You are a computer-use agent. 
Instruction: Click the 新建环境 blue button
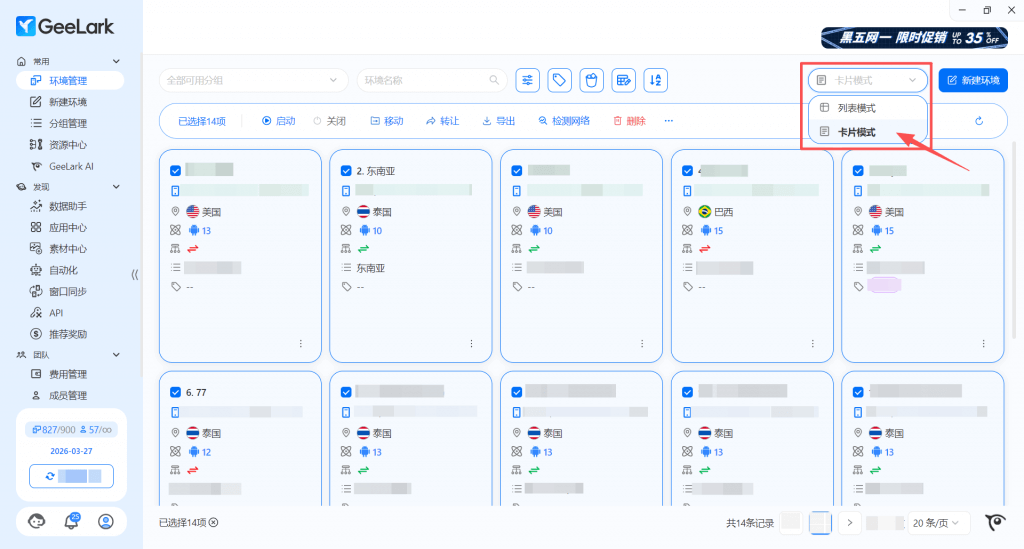[x=973, y=80]
